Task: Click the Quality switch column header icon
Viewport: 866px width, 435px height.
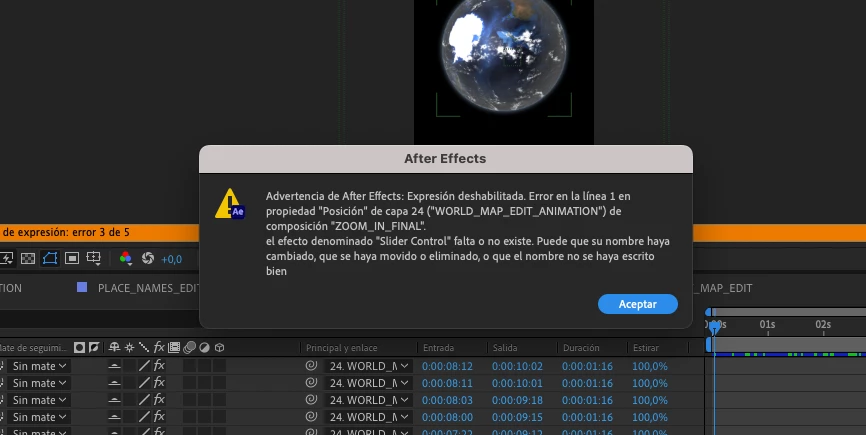Action: coord(144,347)
